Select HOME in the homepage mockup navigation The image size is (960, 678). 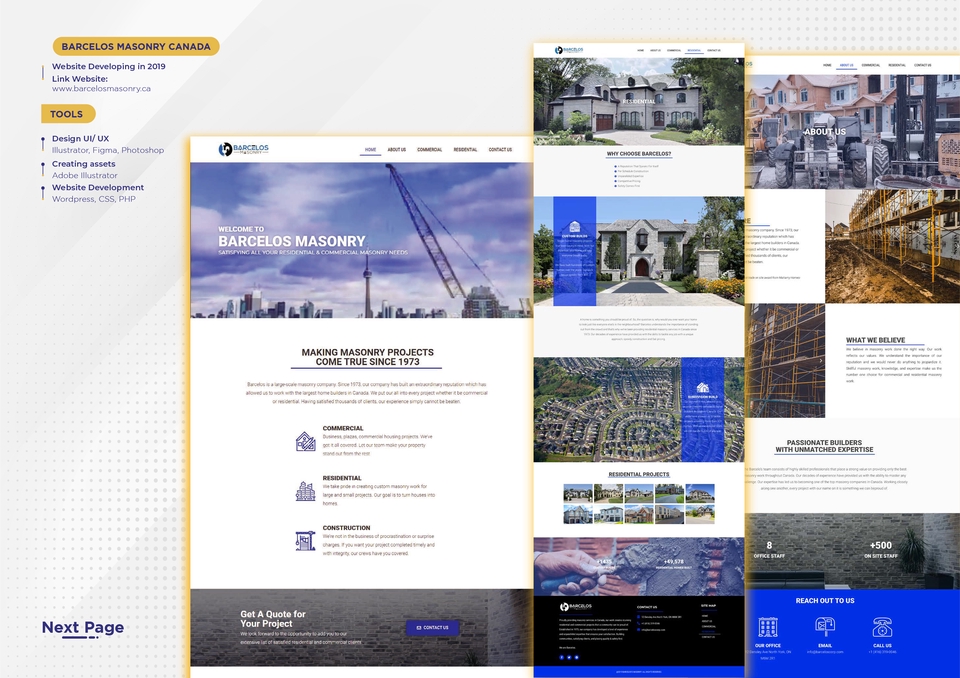pos(370,149)
